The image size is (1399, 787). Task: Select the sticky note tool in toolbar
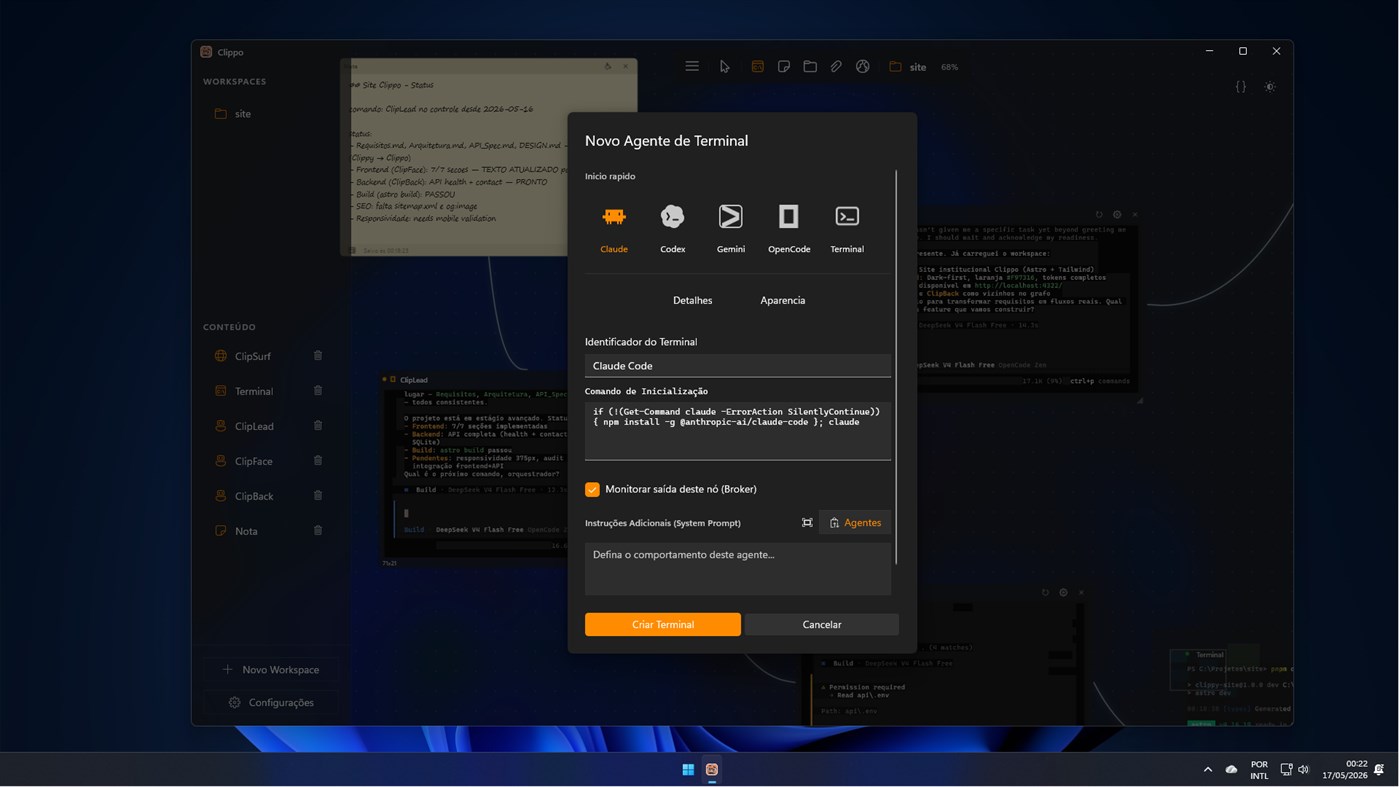click(x=784, y=67)
